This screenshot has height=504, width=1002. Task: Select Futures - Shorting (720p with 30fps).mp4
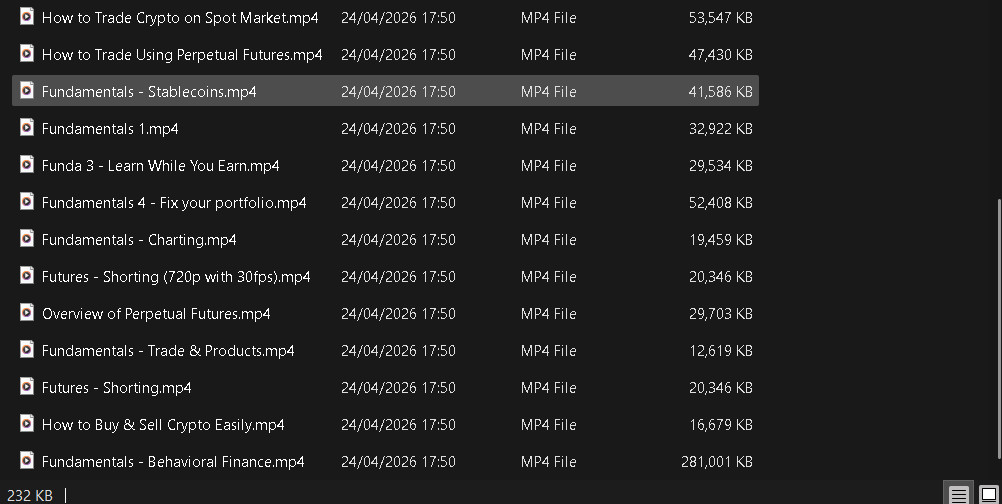pyautogui.click(x=176, y=277)
